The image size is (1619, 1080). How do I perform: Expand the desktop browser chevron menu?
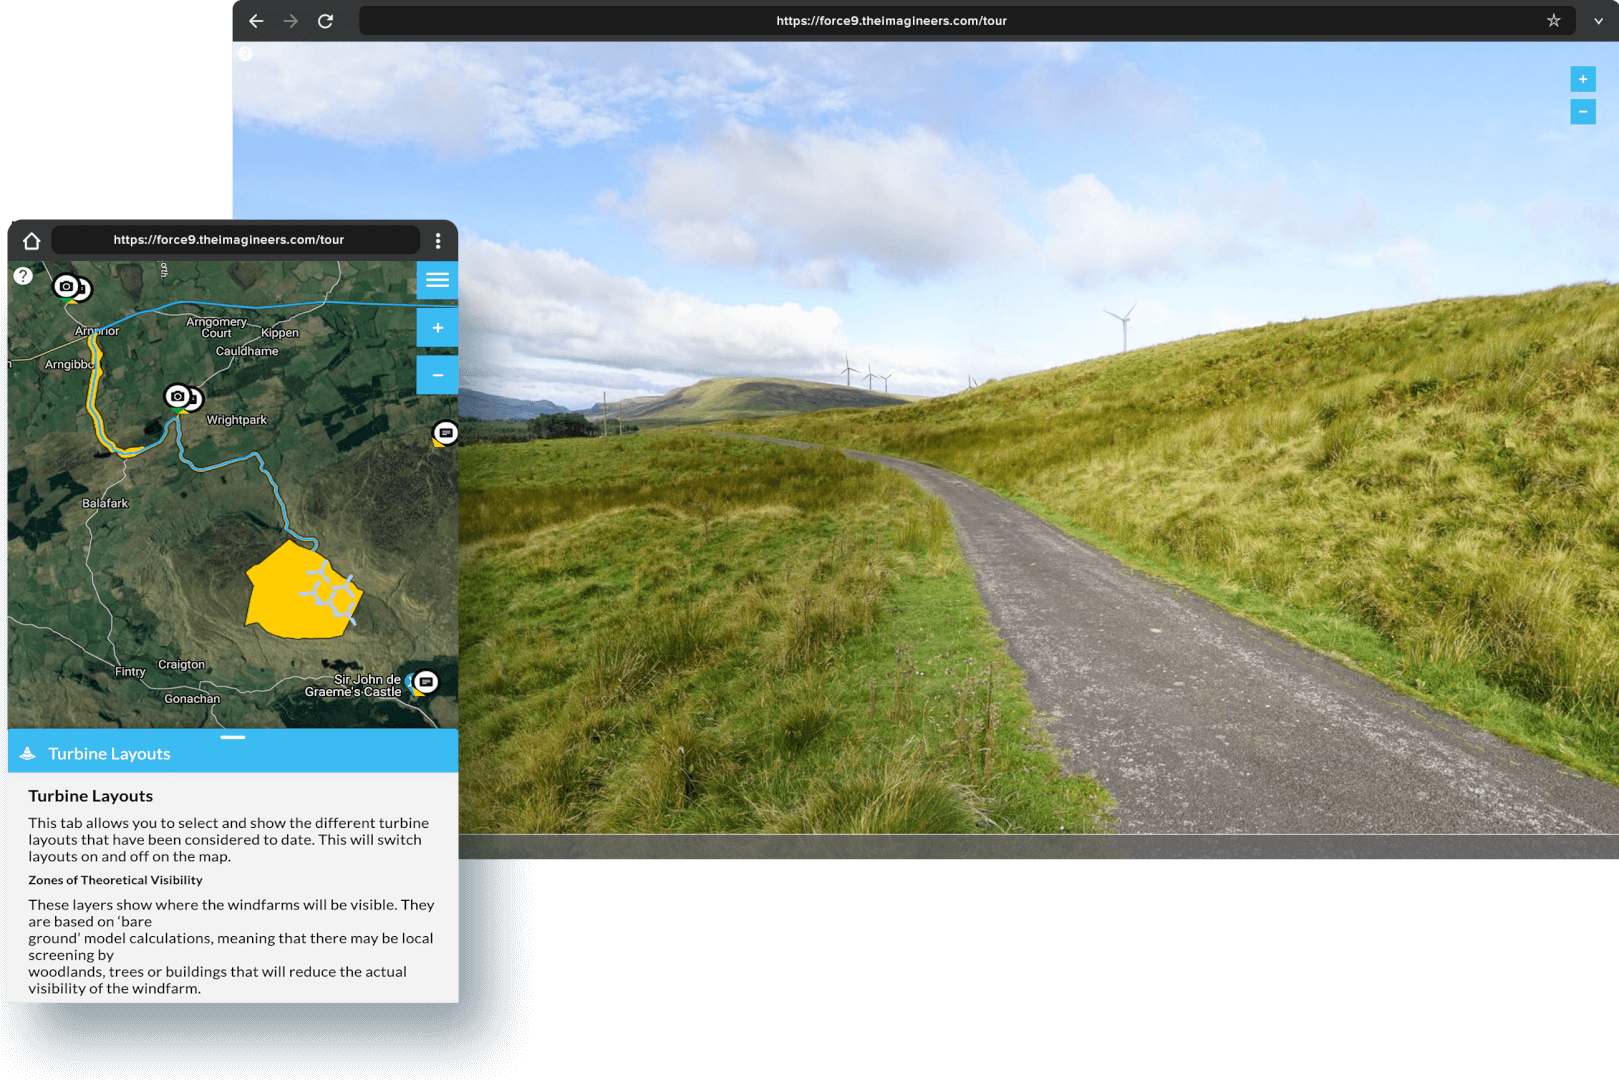(1598, 21)
